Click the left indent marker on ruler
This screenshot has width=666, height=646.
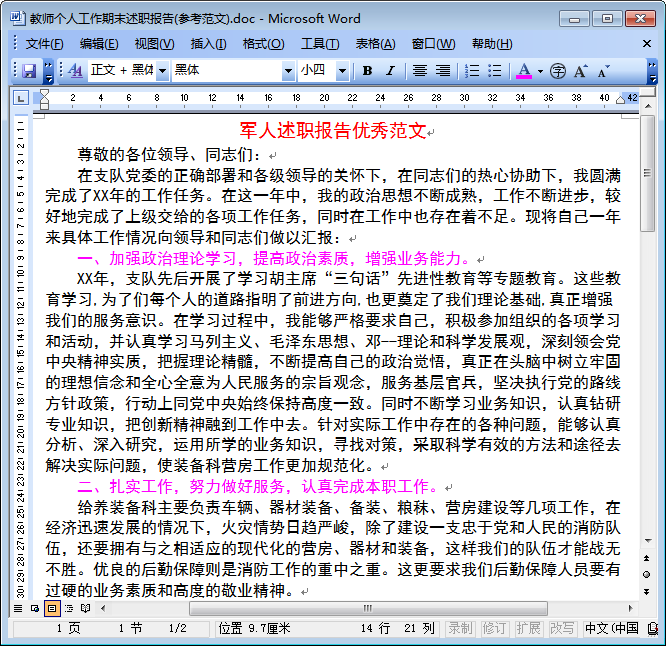(44, 105)
